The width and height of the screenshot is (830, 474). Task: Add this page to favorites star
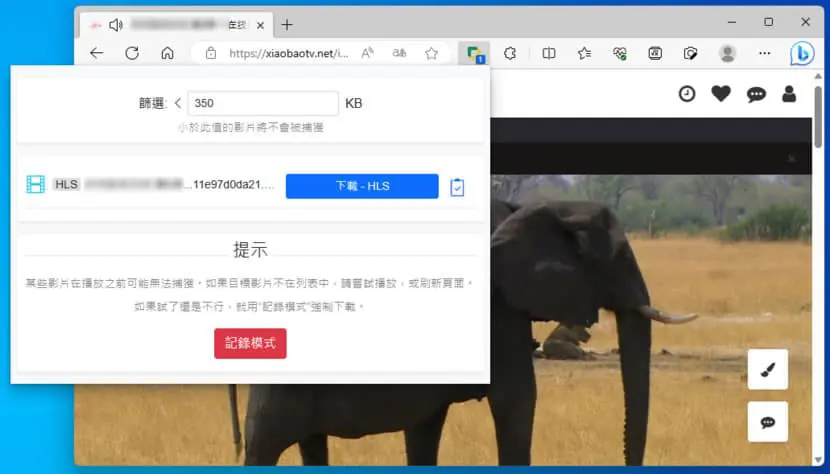coord(431,53)
